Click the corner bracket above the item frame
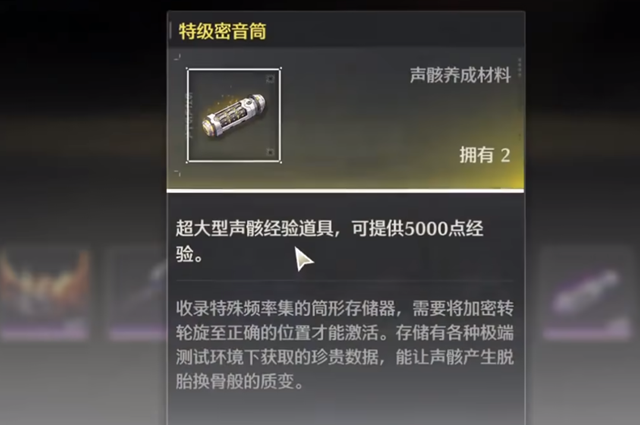640x425 pixels. [178, 57]
